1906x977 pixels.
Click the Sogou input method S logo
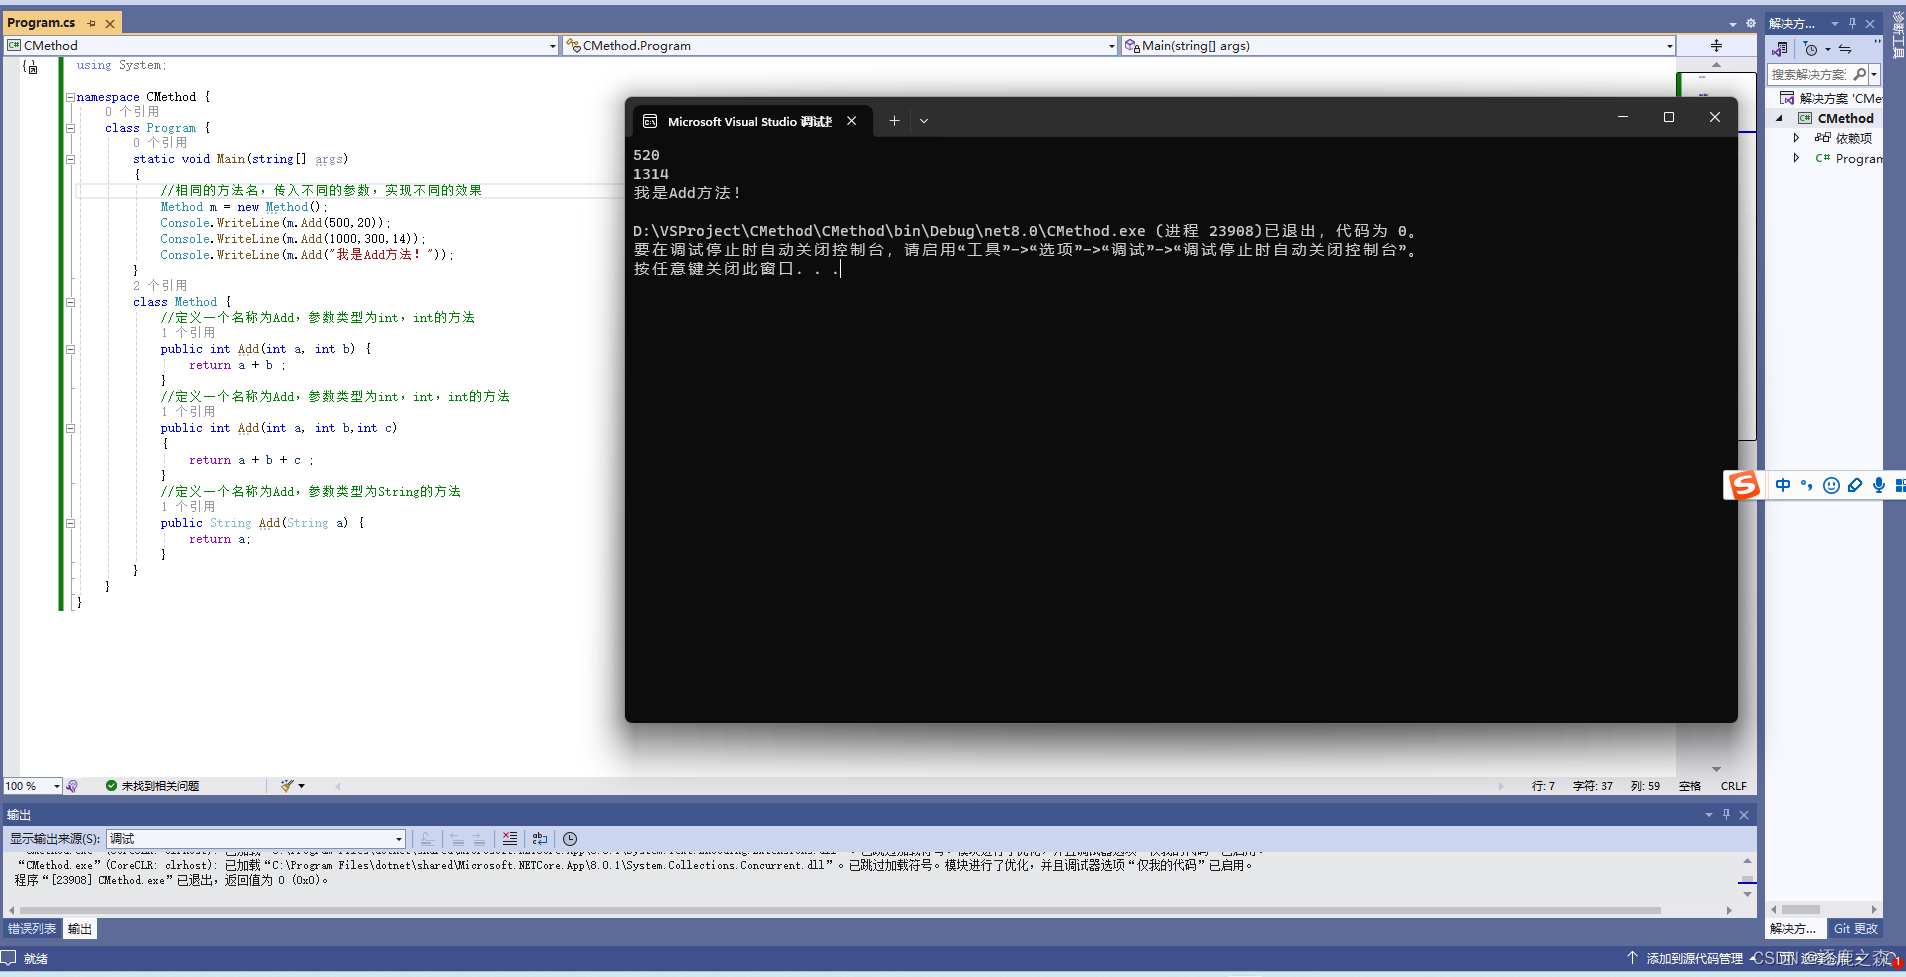point(1744,485)
